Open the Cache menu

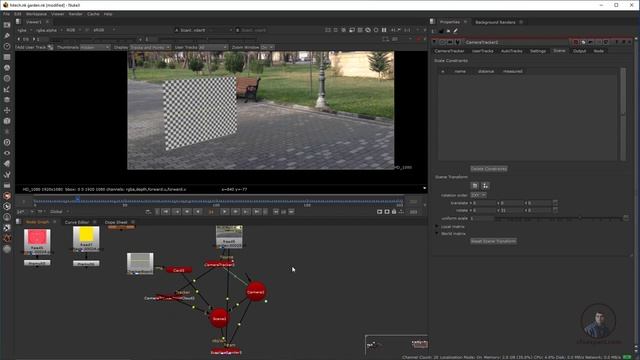click(93, 14)
